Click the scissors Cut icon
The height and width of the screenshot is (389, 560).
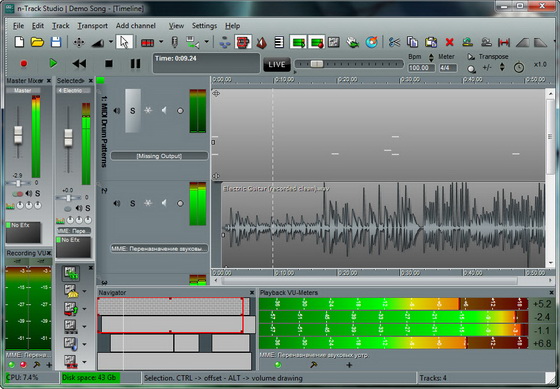coord(394,42)
